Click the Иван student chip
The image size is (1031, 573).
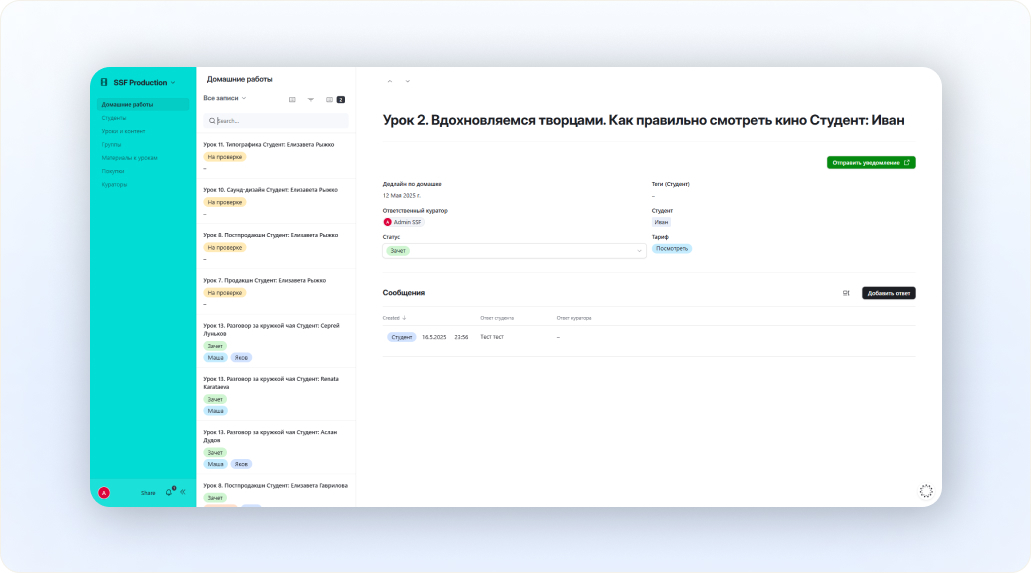click(661, 222)
